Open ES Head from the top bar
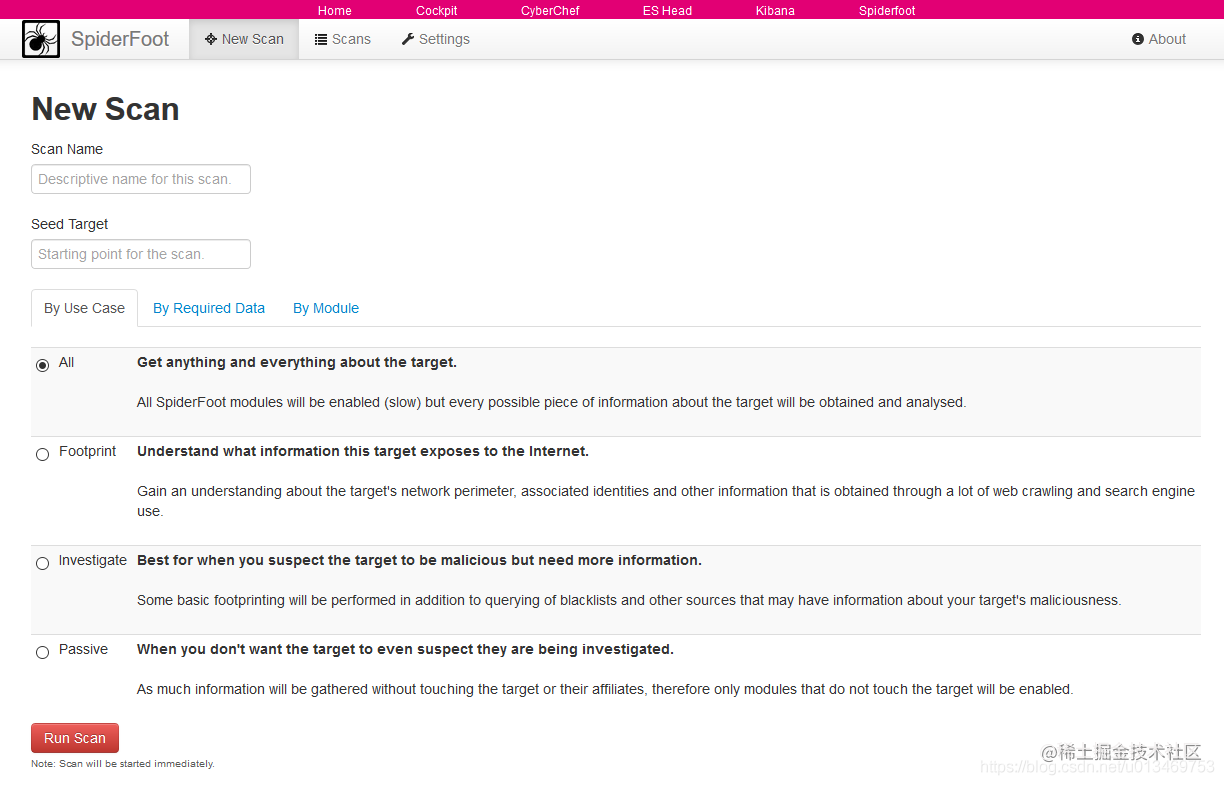The height and width of the screenshot is (785, 1224). click(667, 11)
